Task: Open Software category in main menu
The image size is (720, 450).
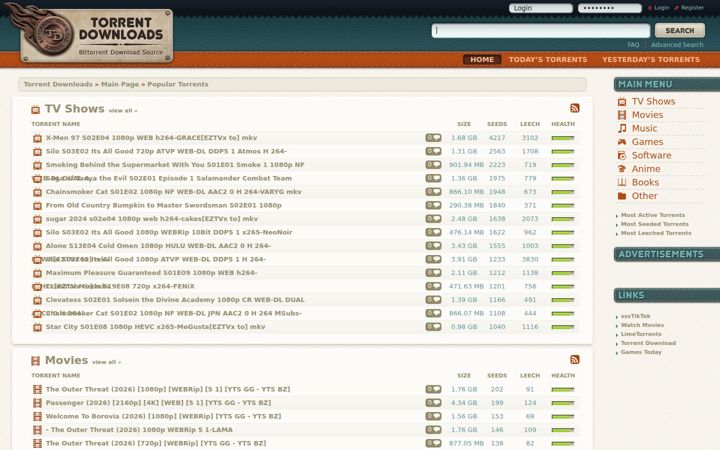Action: pyautogui.click(x=652, y=155)
